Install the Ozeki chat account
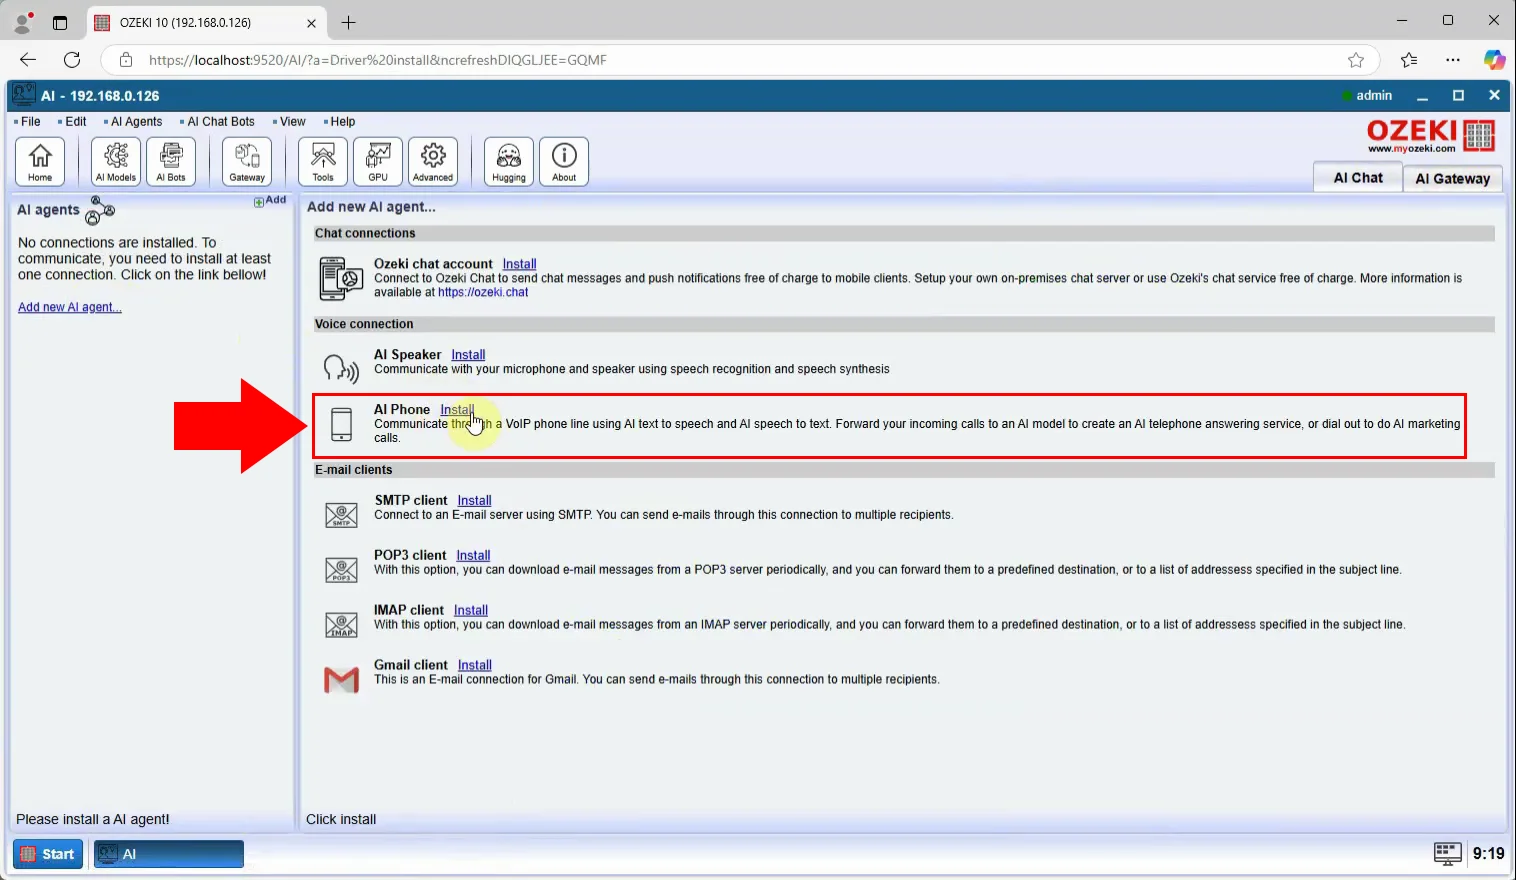 point(519,264)
